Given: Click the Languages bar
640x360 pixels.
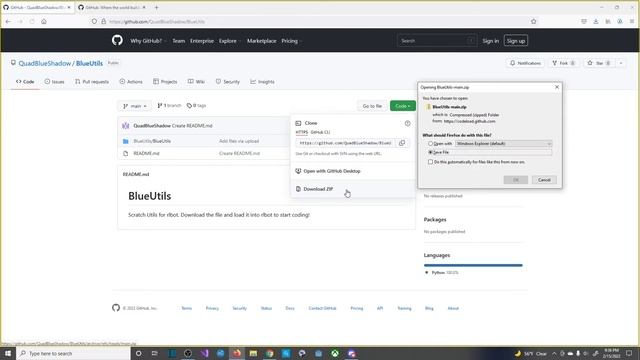Looking at the screenshot, I should (473, 265).
